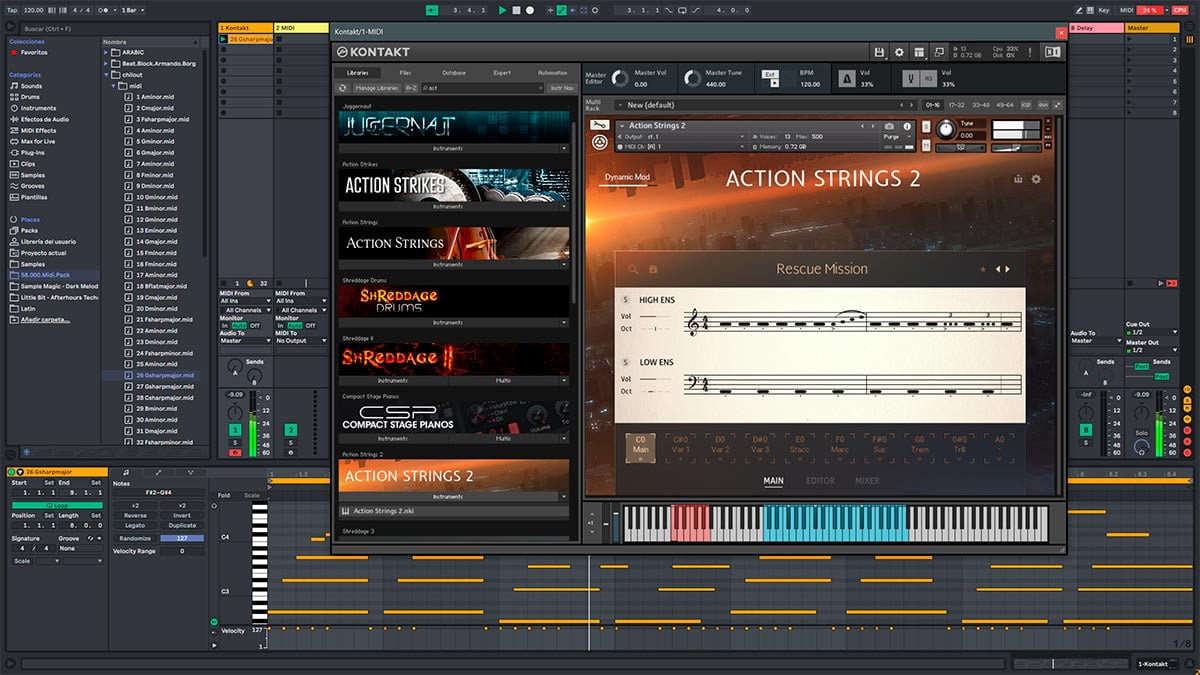This screenshot has width=1200, height=675.
Task: Toggle Fold in the piano roll
Action: (224, 495)
